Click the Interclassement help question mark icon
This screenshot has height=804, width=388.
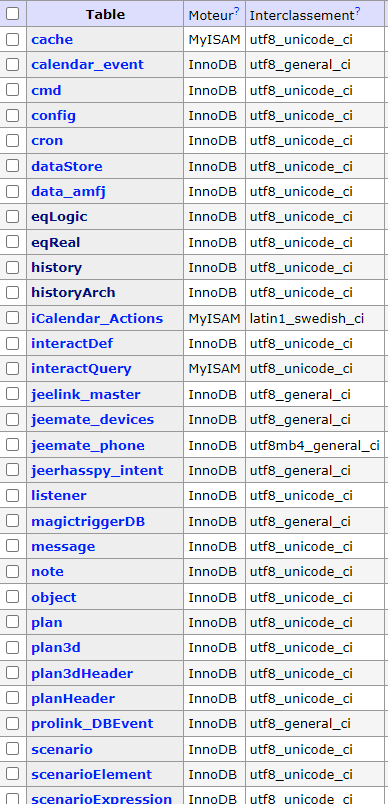pyautogui.click(x=357, y=11)
